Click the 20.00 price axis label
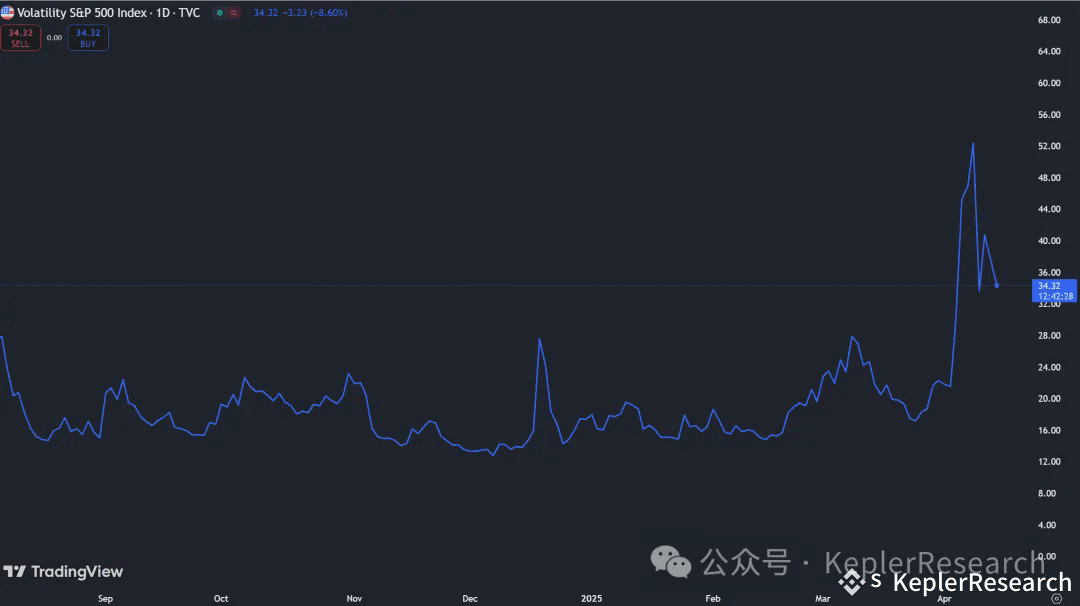The height and width of the screenshot is (606, 1080). tap(1049, 399)
